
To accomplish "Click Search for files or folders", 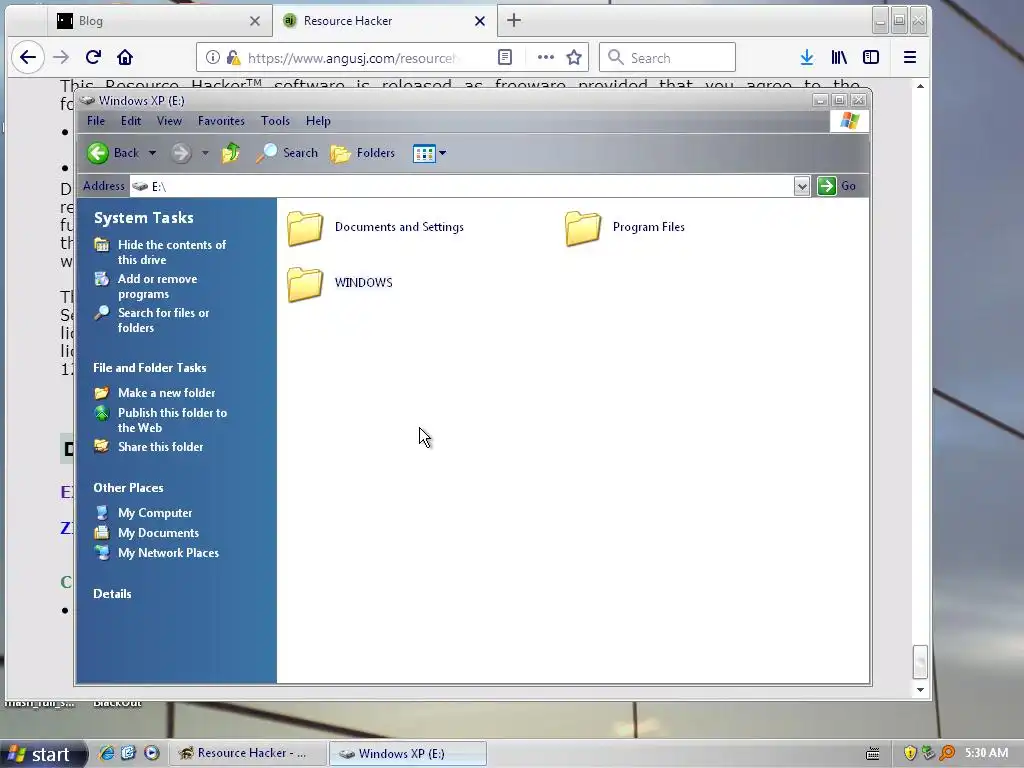I will click(163, 320).
